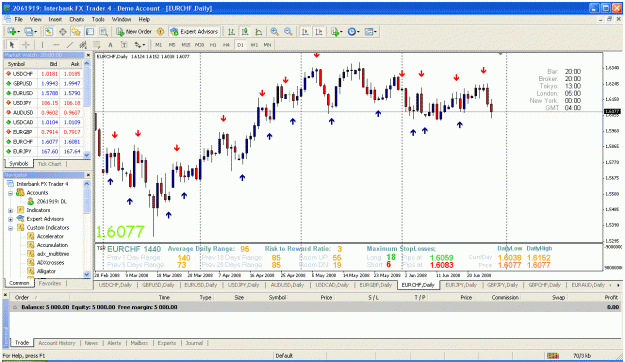Switch timeframe to H4
Screen dimensions: 625x362
(226, 45)
